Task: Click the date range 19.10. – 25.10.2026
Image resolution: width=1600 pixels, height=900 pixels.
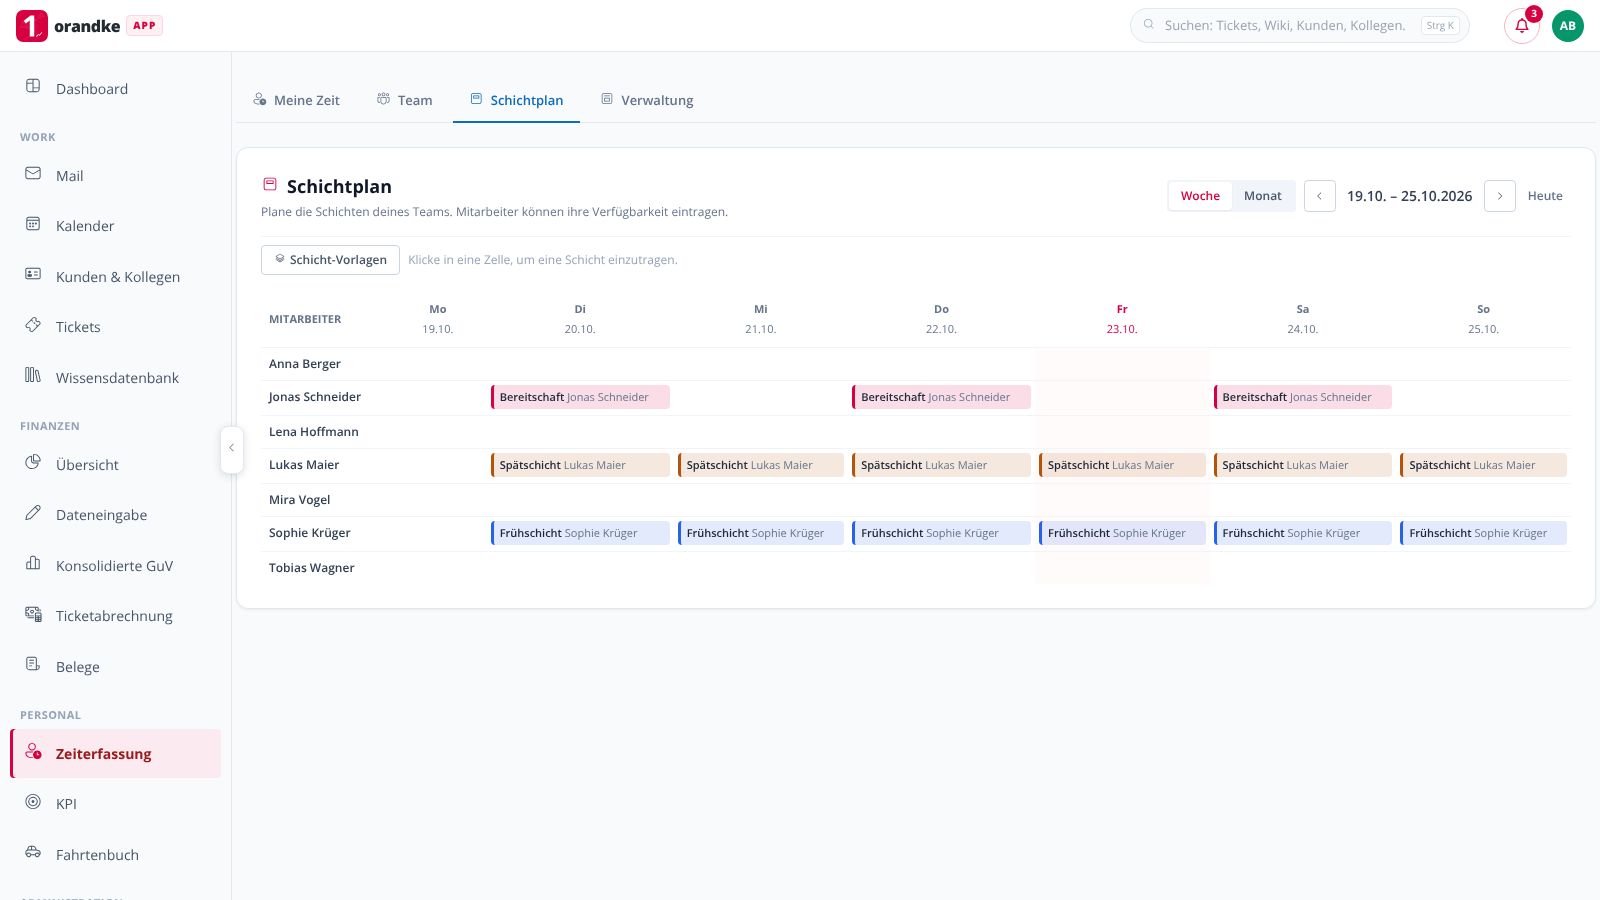Action: pos(1410,196)
